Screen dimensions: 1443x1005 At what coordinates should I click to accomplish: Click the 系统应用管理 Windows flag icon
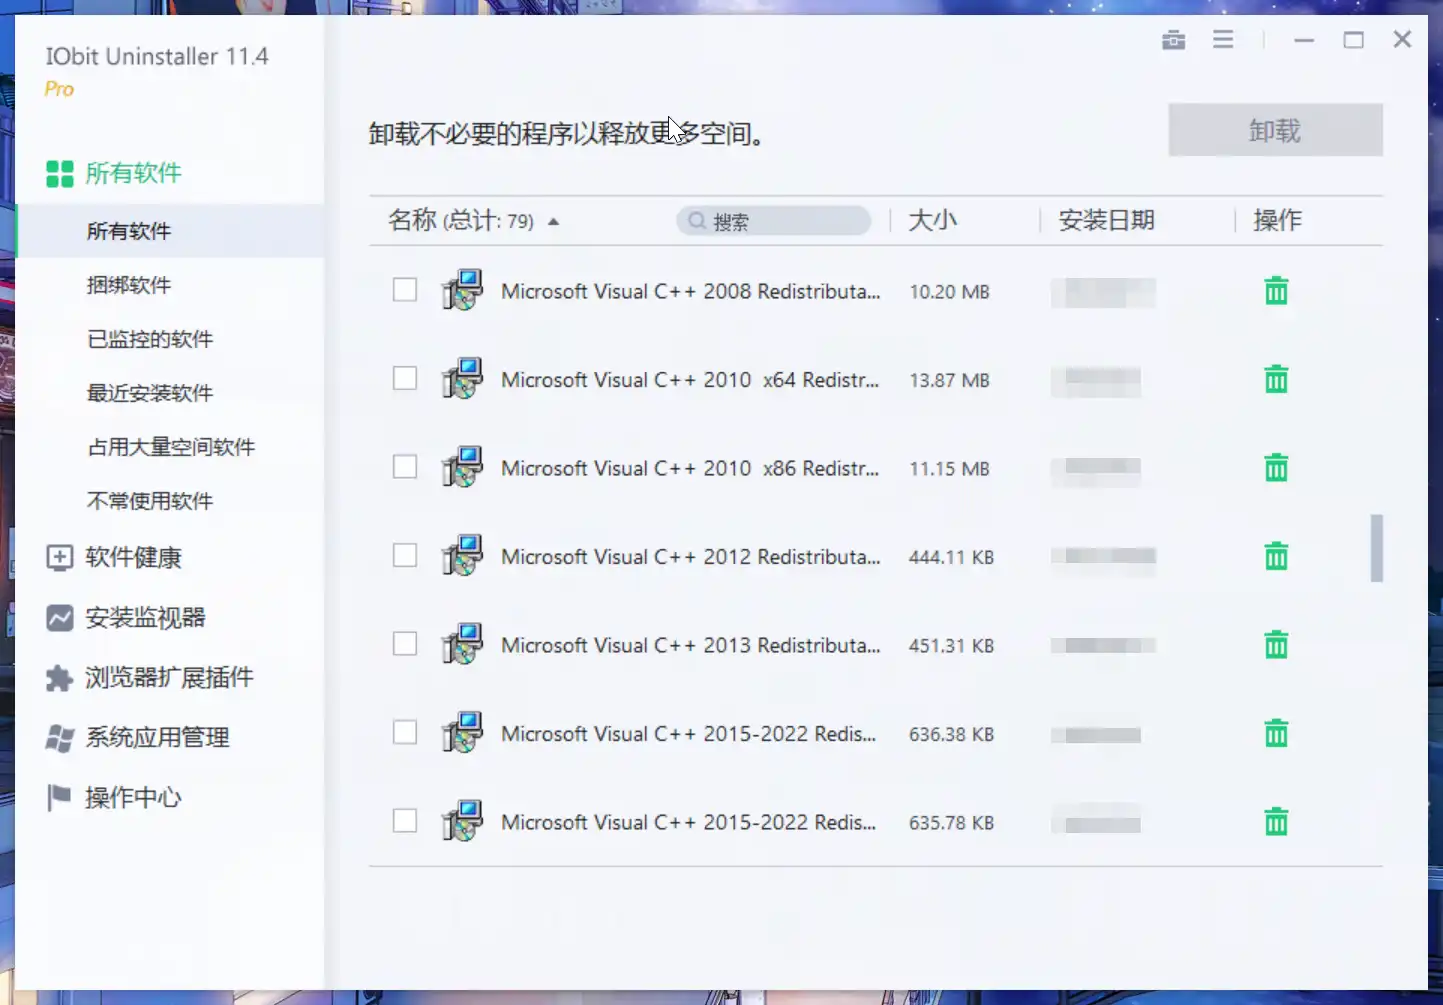pos(60,738)
